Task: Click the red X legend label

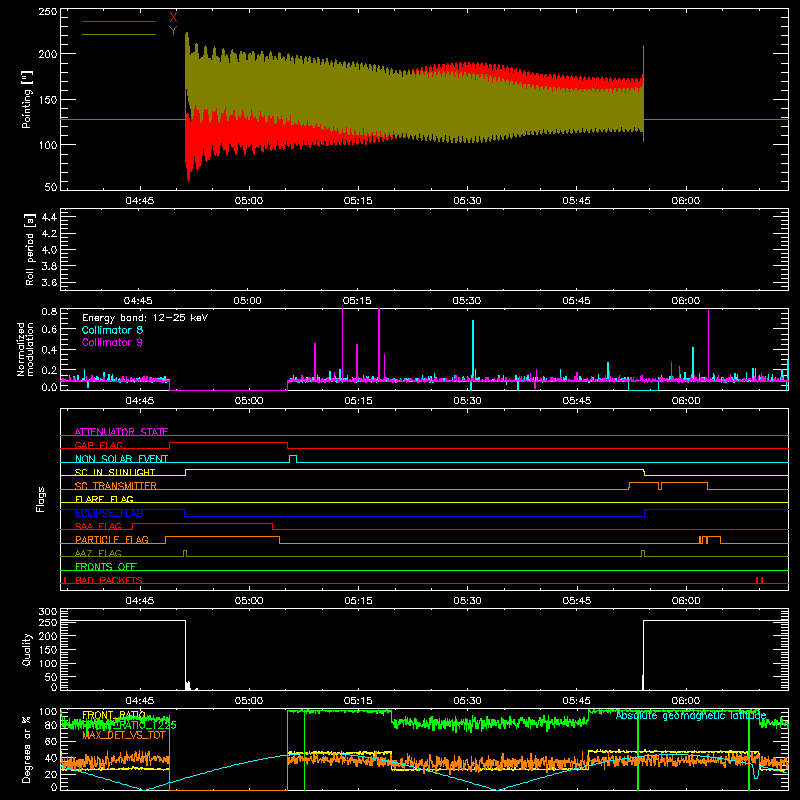Action: pos(173,18)
